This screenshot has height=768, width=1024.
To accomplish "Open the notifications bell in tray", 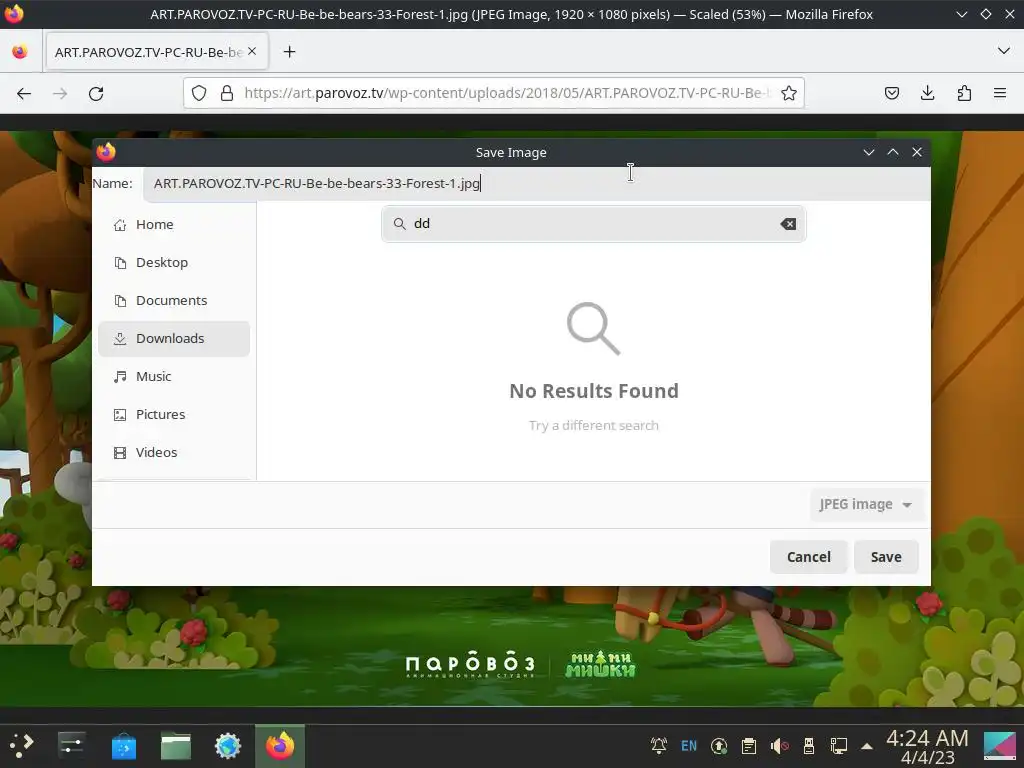I will pos(659,745).
